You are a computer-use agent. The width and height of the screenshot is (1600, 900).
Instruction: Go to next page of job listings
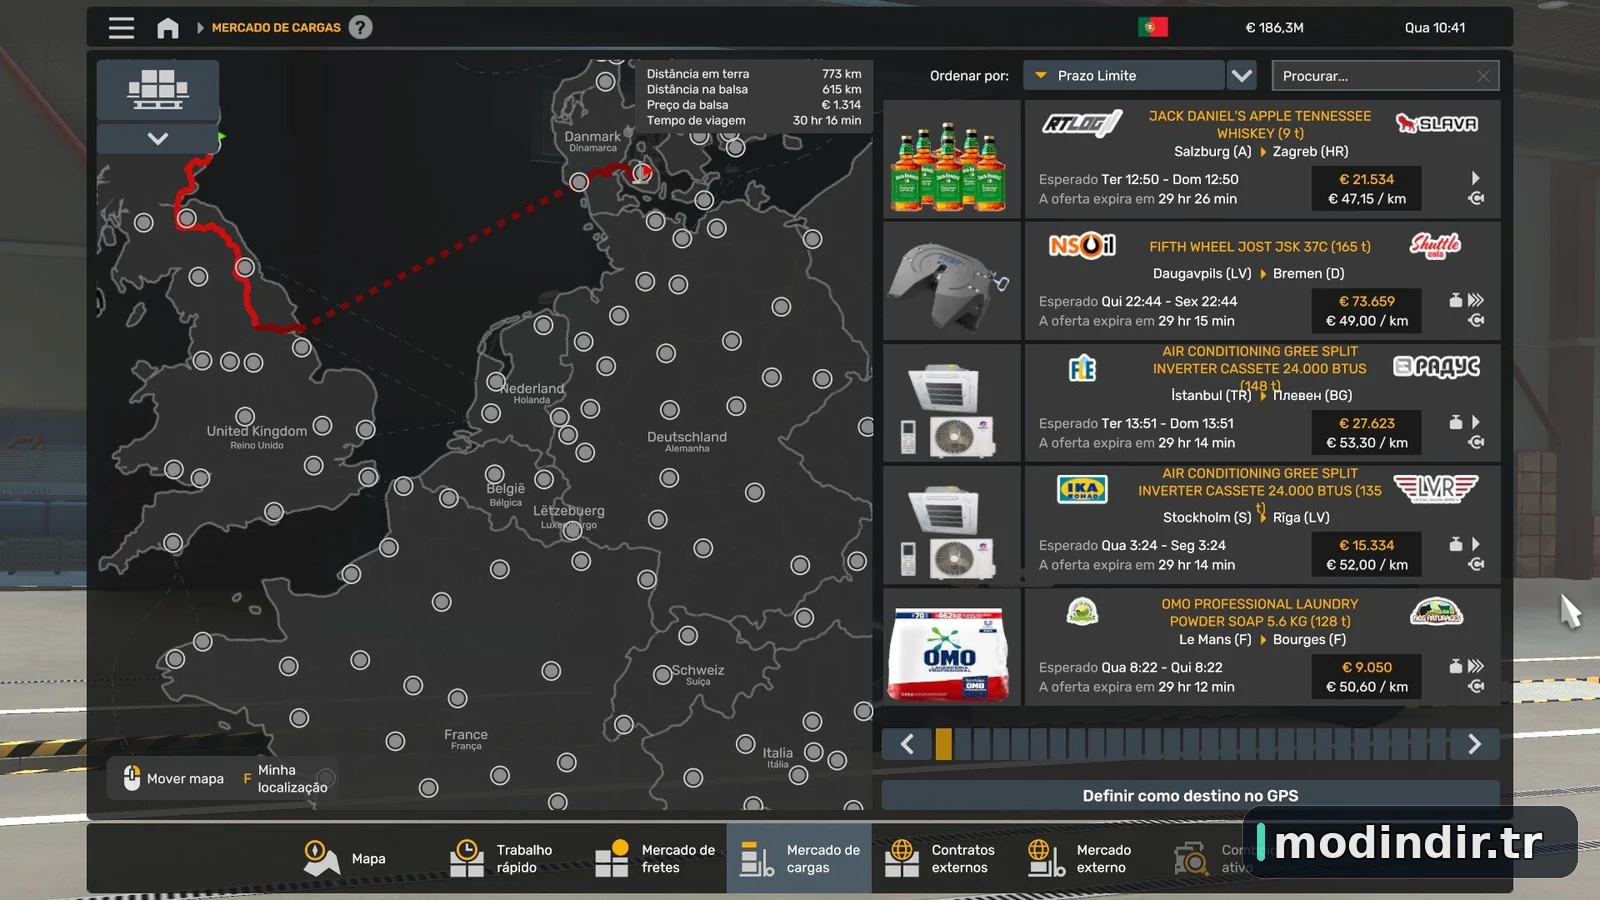click(1475, 744)
